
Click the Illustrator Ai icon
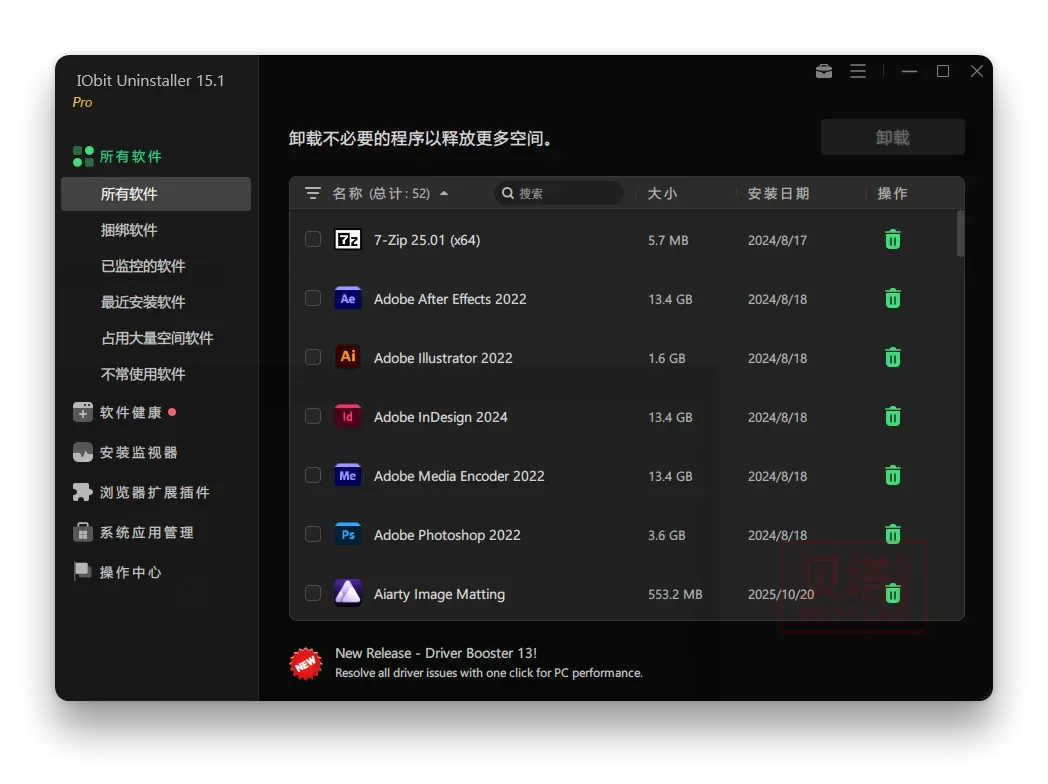pyautogui.click(x=348, y=357)
